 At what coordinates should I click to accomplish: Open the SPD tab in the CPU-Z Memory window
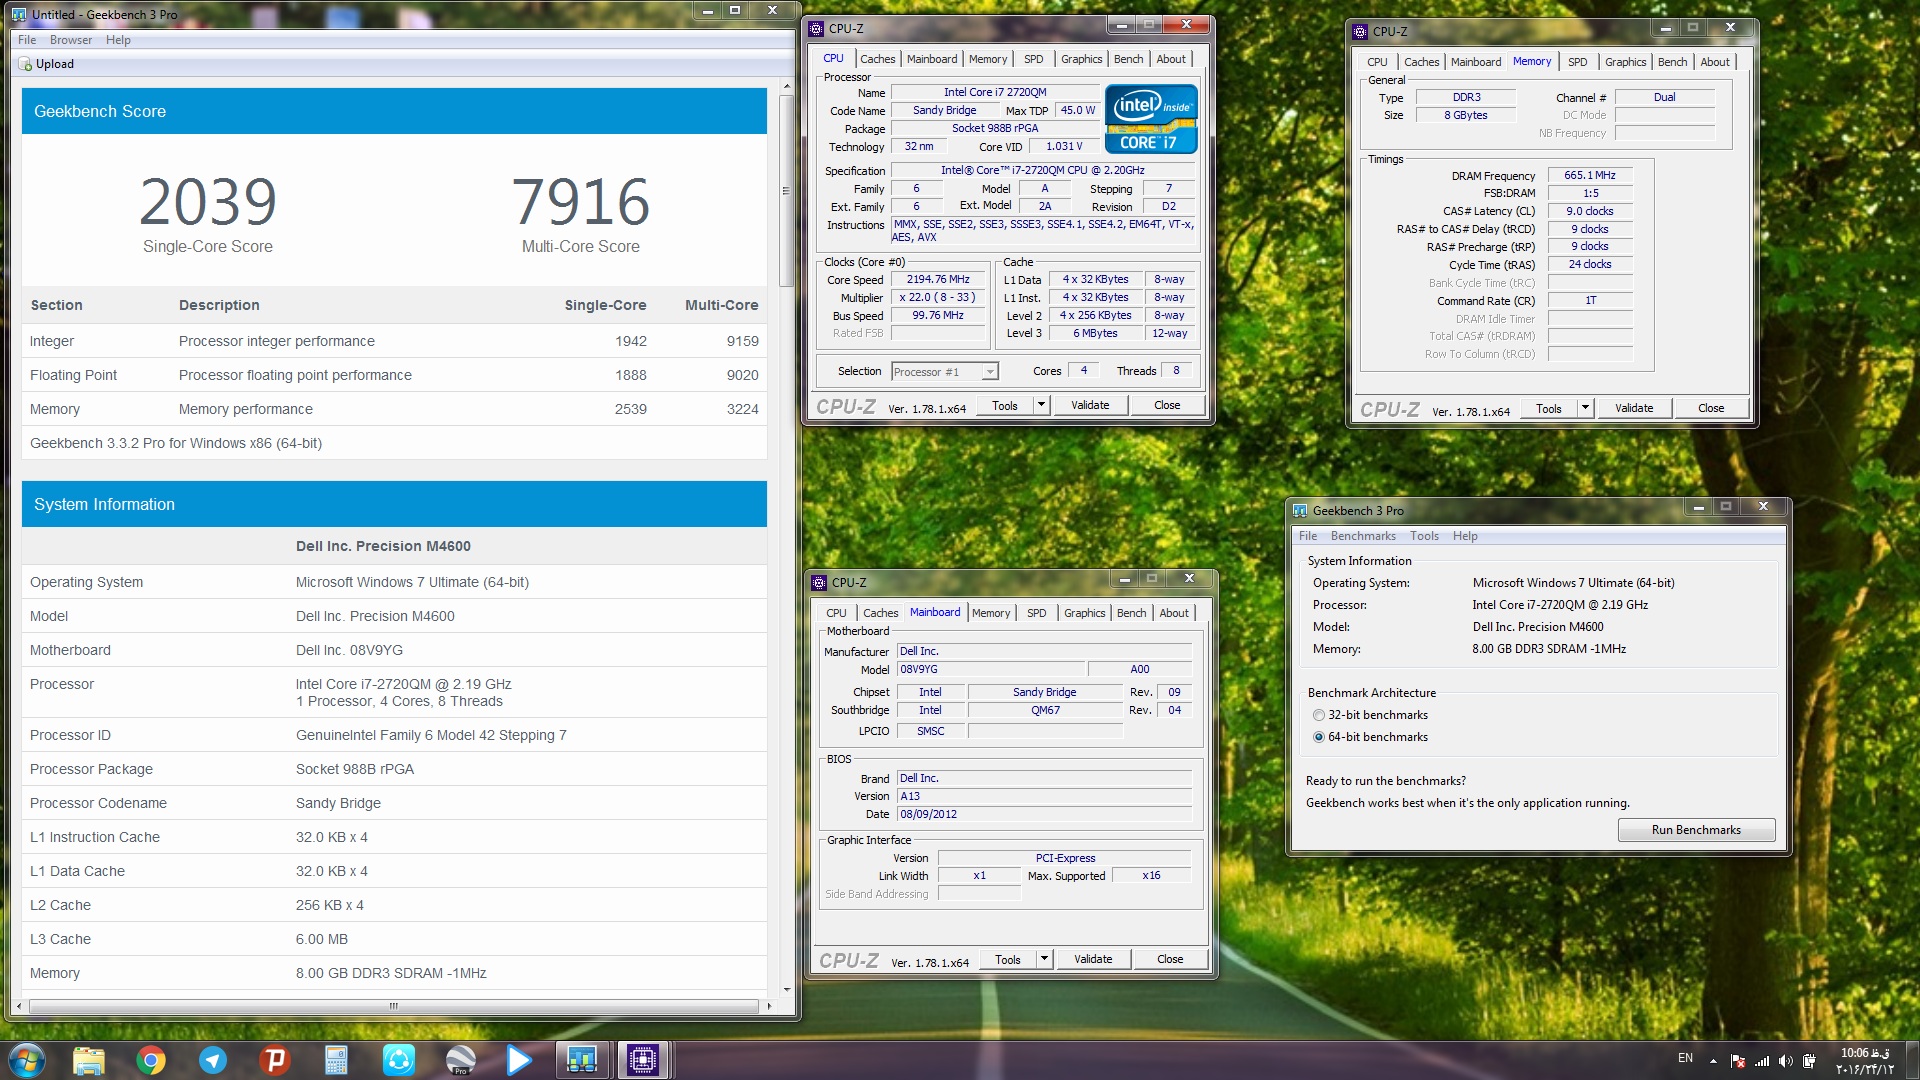pos(1577,62)
